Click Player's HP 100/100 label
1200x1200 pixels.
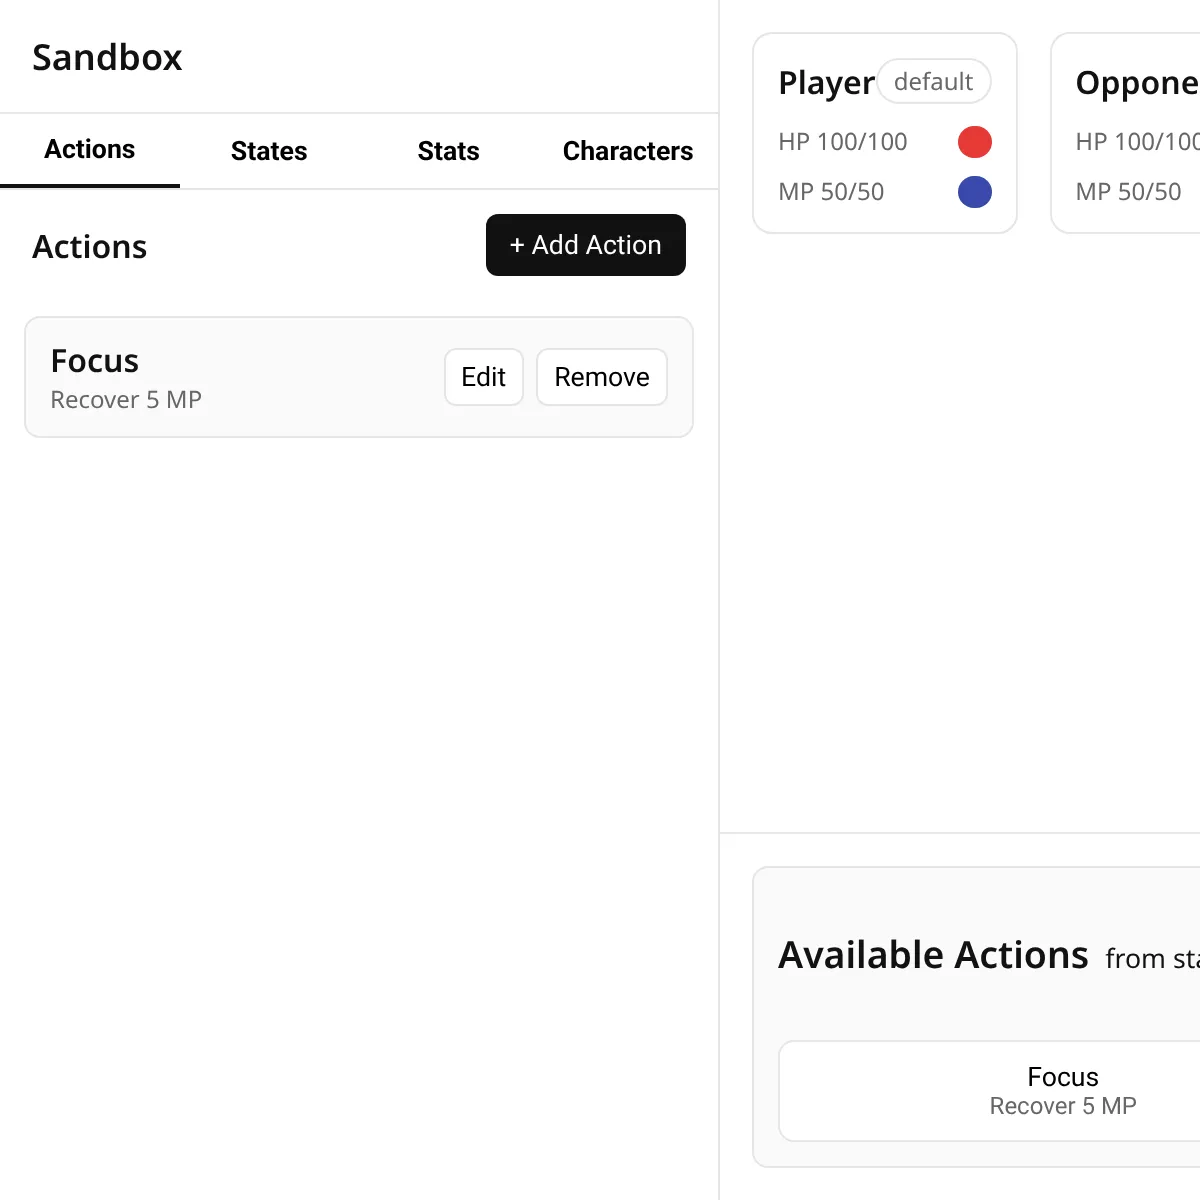[843, 142]
